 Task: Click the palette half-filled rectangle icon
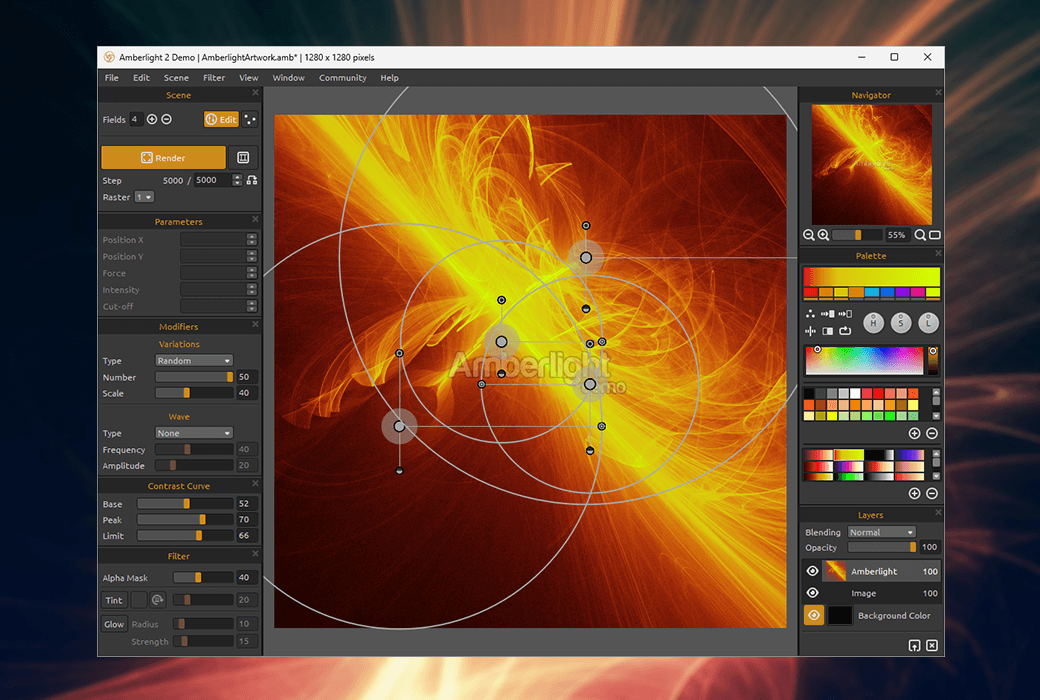pyautogui.click(x=827, y=330)
